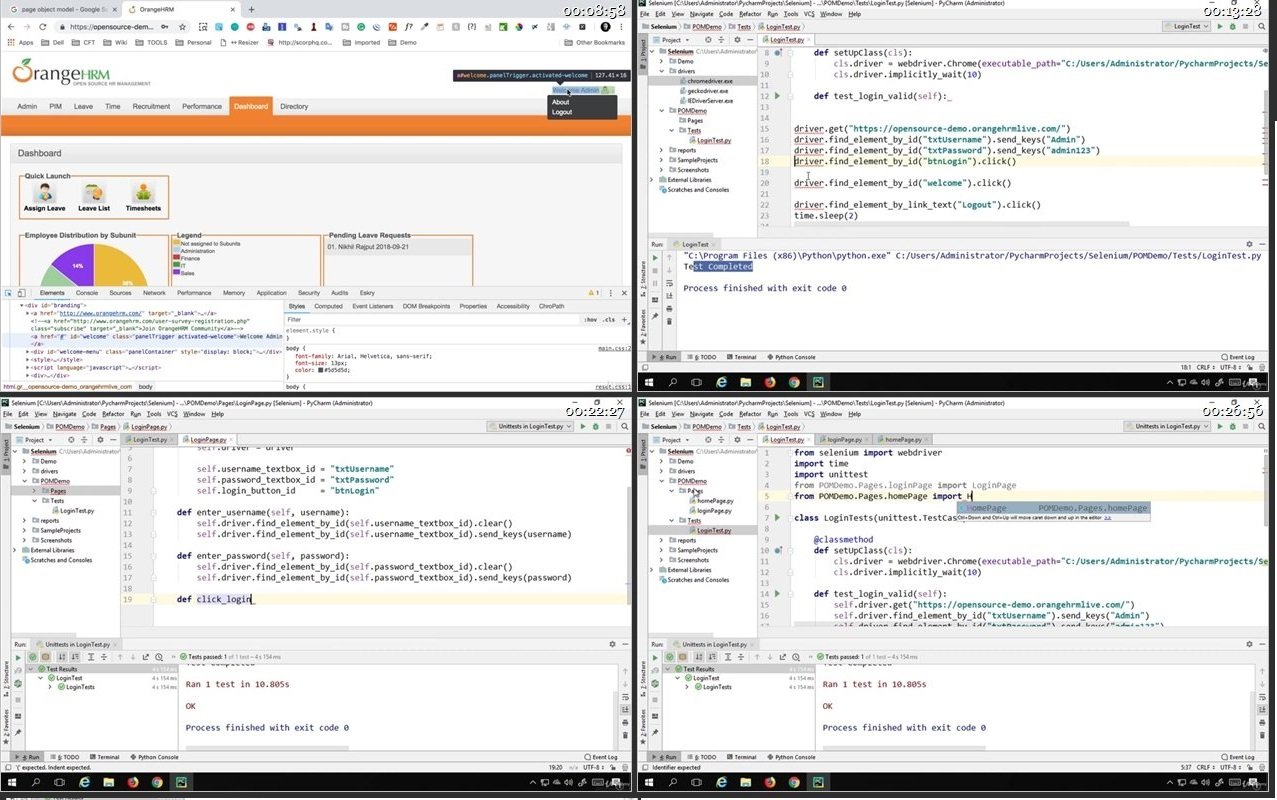Switch to the Console tab in DevTools

pos(87,293)
